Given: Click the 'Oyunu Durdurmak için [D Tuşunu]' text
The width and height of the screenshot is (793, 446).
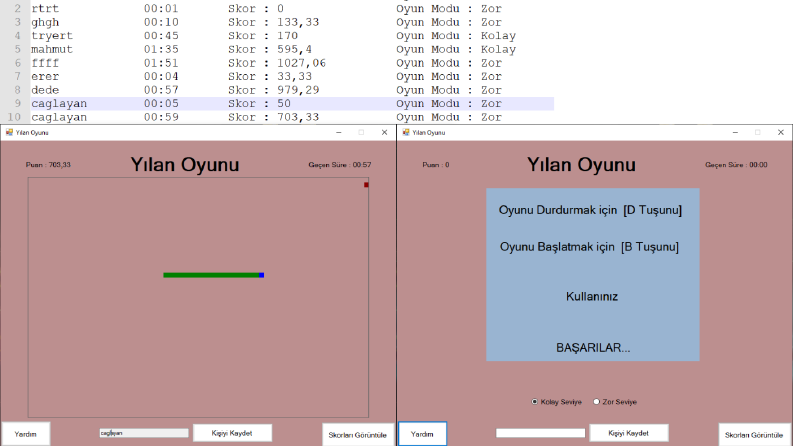Looking at the screenshot, I should [x=590, y=210].
